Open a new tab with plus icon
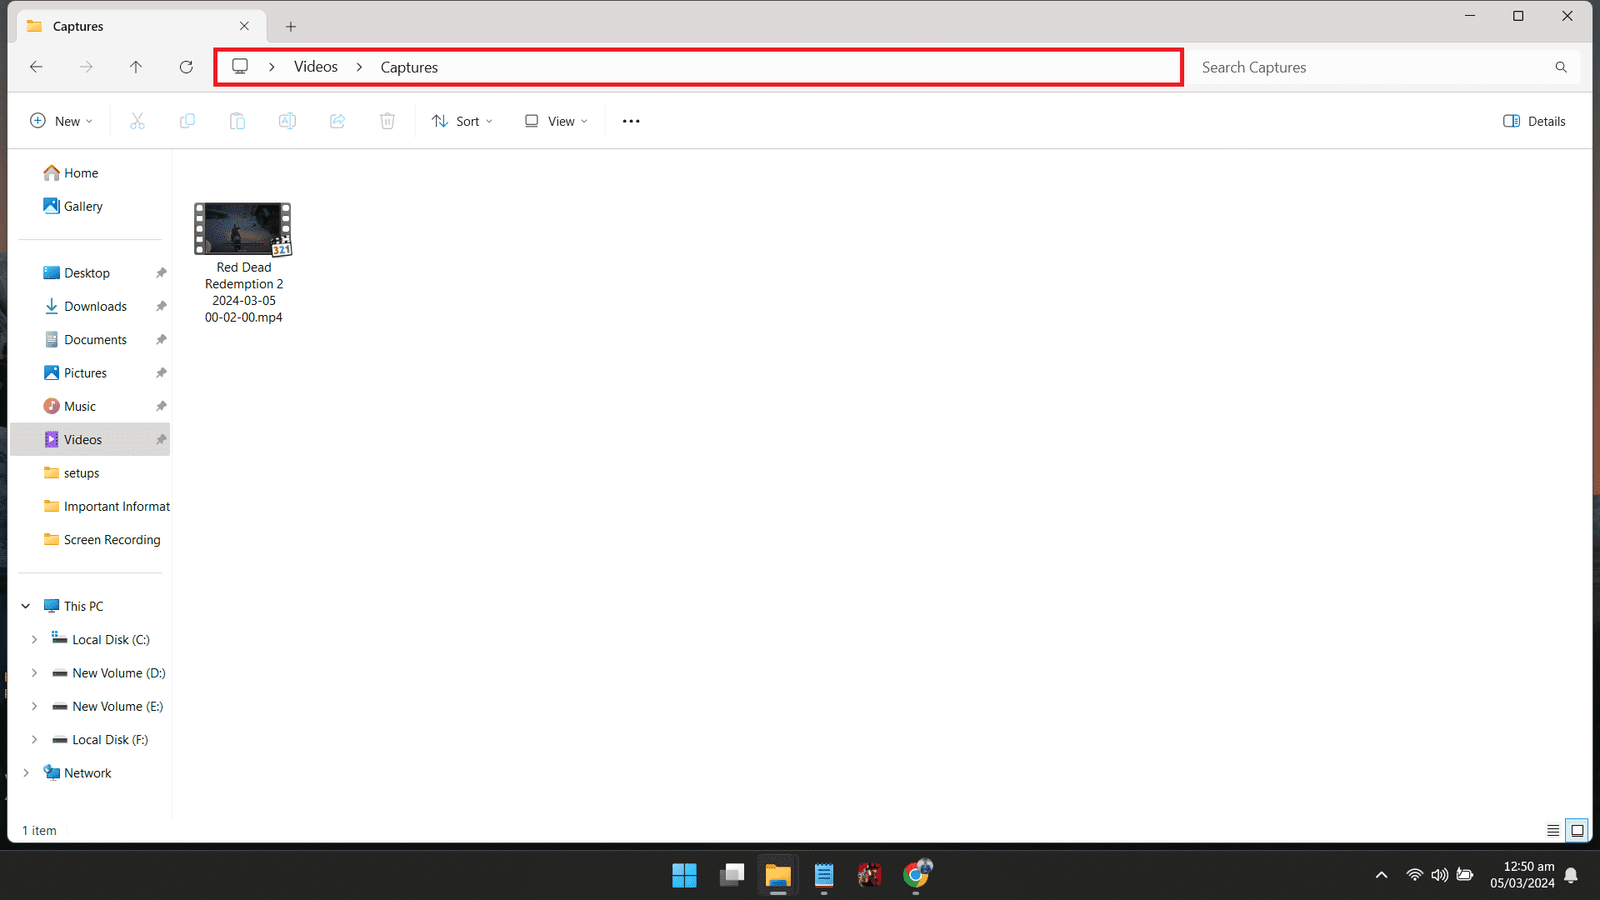Image resolution: width=1600 pixels, height=900 pixels. pos(291,27)
